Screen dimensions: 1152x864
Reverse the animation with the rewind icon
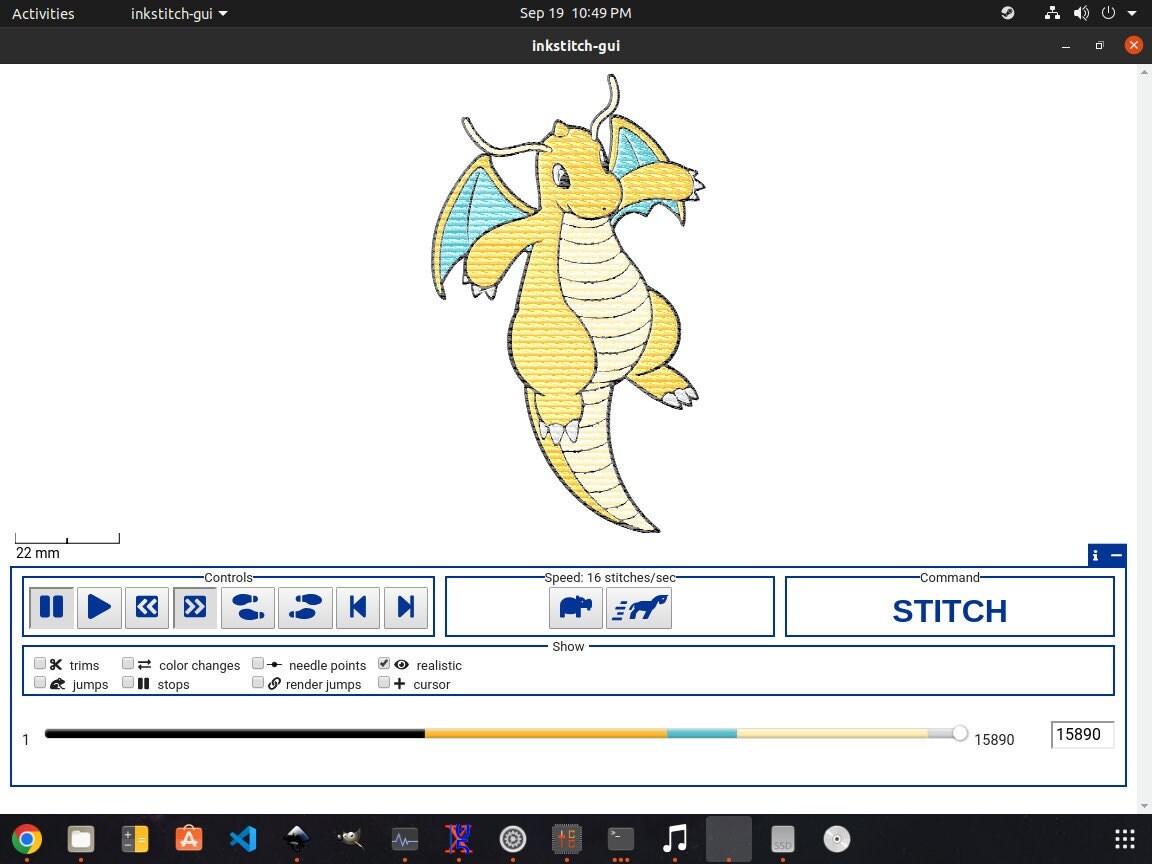pos(147,607)
